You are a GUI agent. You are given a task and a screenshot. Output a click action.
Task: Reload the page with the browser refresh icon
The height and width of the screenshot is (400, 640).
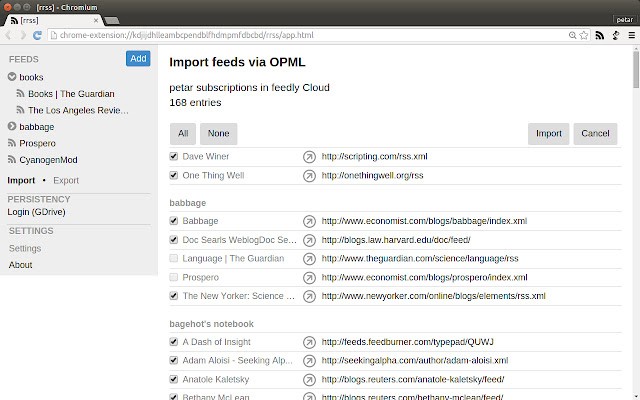coord(37,35)
